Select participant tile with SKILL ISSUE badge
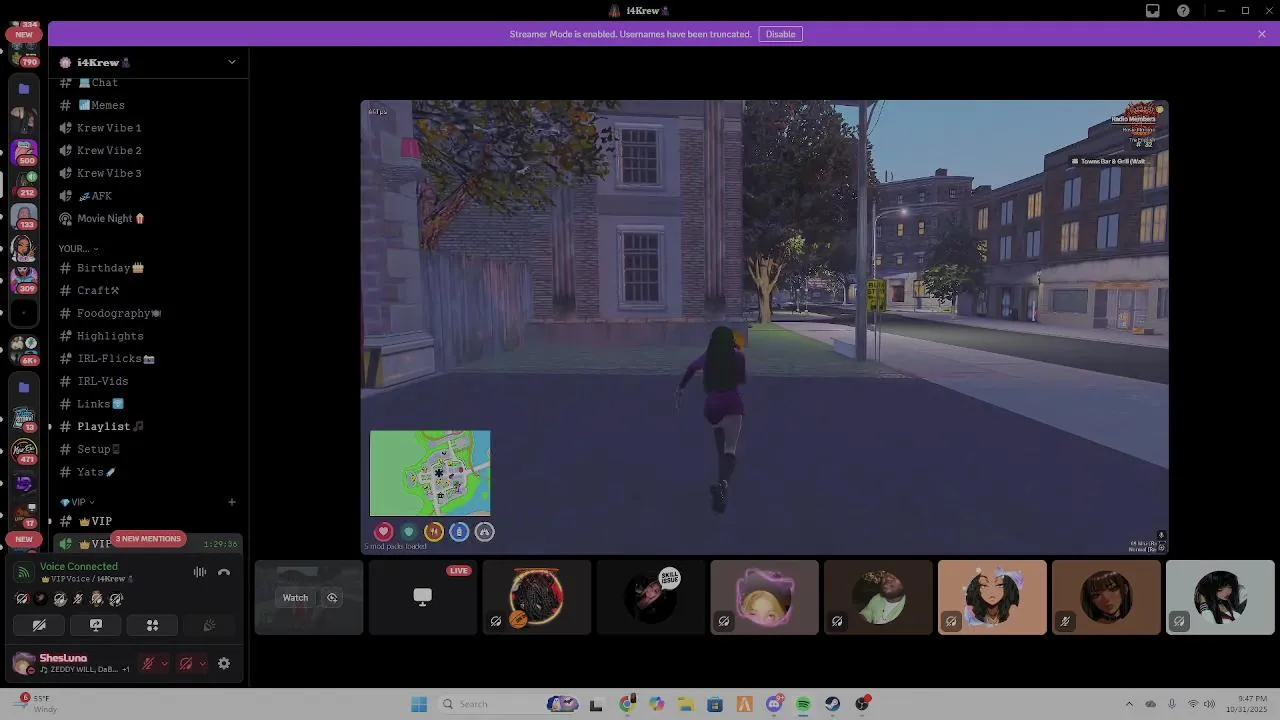This screenshot has height=720, width=1280. pos(651,597)
